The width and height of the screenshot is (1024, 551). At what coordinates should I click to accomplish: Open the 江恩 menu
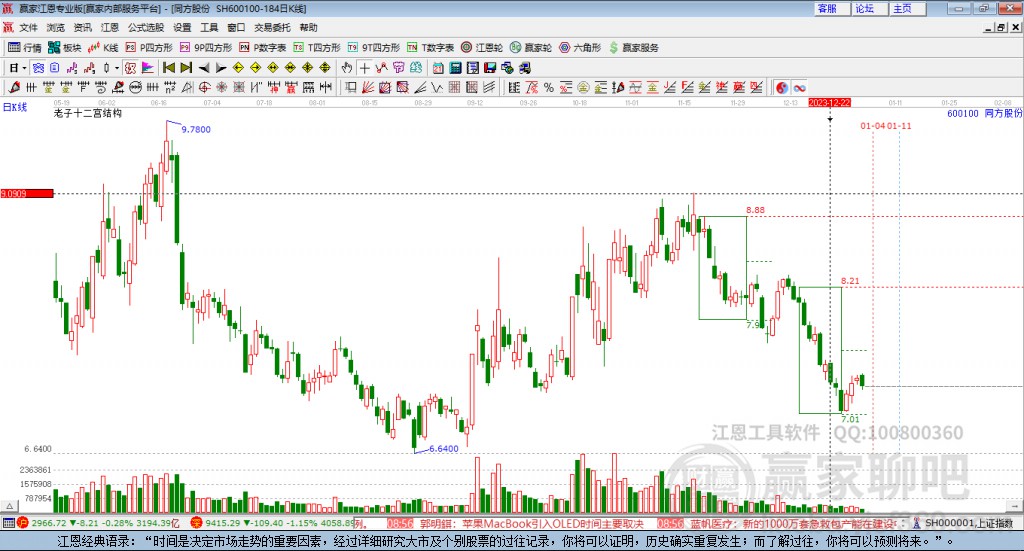[110, 27]
